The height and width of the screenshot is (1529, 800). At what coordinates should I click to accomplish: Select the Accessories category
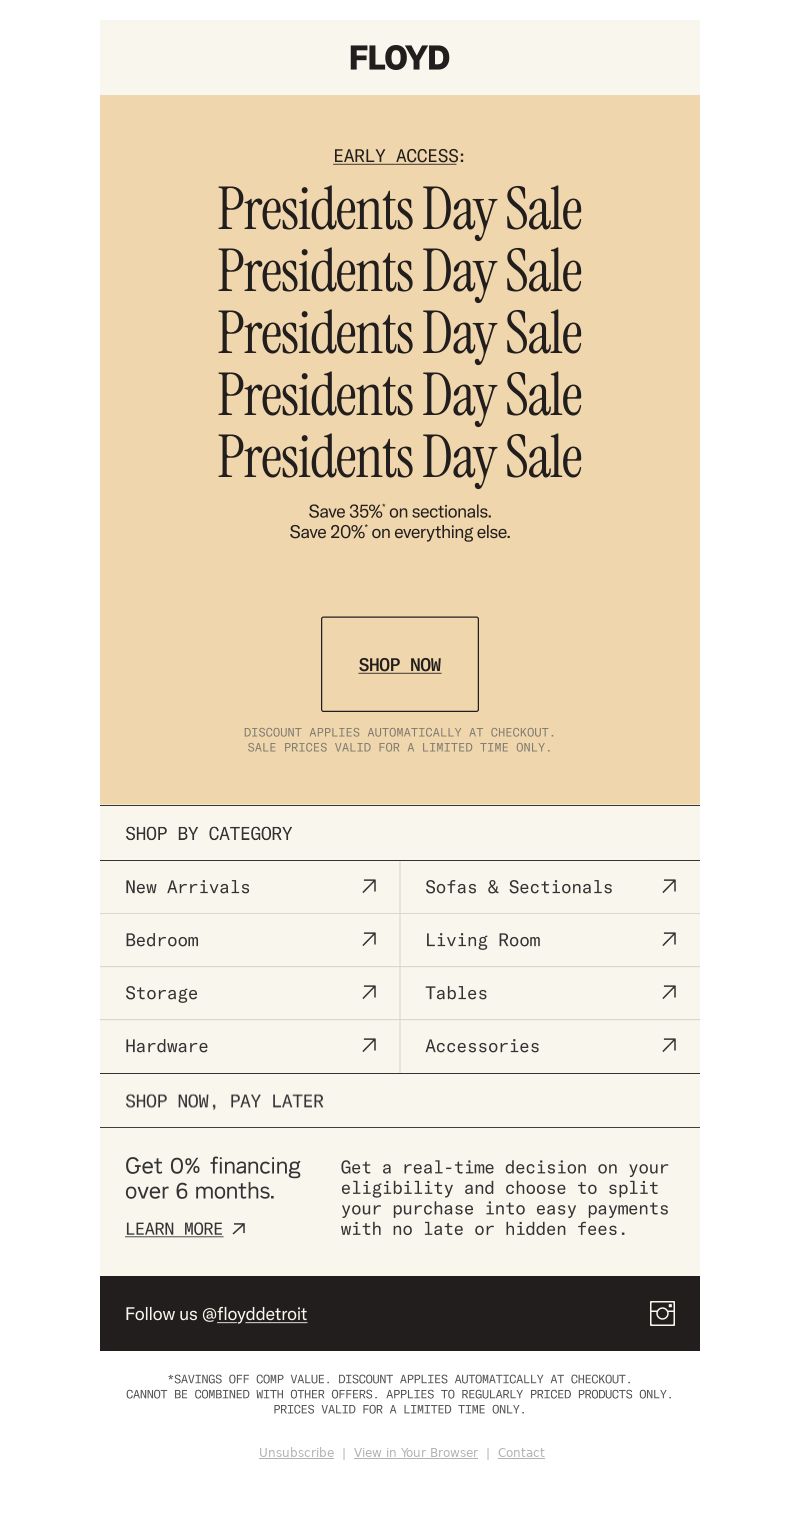[x=550, y=1046]
